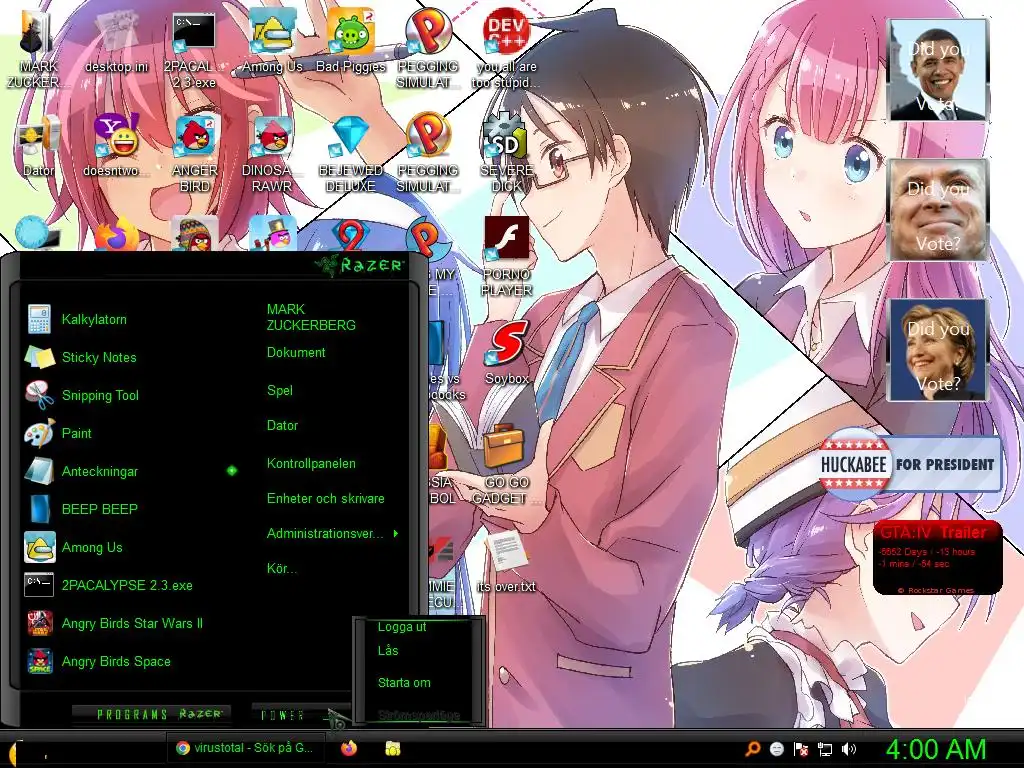Open Dator in the start menu
Viewport: 1024px width, 768px height.
[x=282, y=426]
